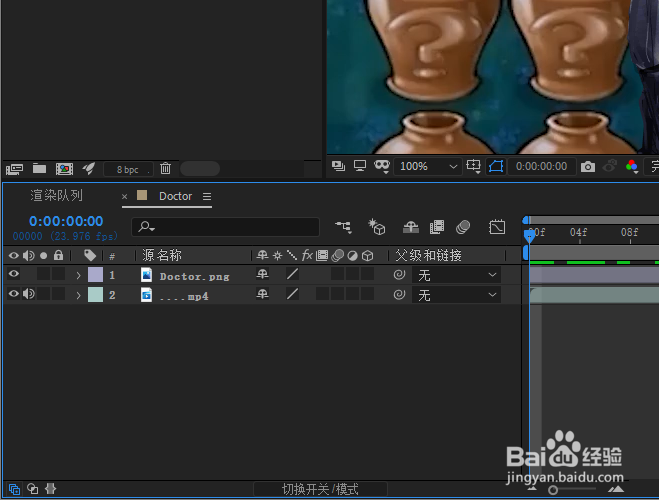Screen dimensions: 659x500
Task: Open composition mini-flowchart icon
Action: pos(343,227)
